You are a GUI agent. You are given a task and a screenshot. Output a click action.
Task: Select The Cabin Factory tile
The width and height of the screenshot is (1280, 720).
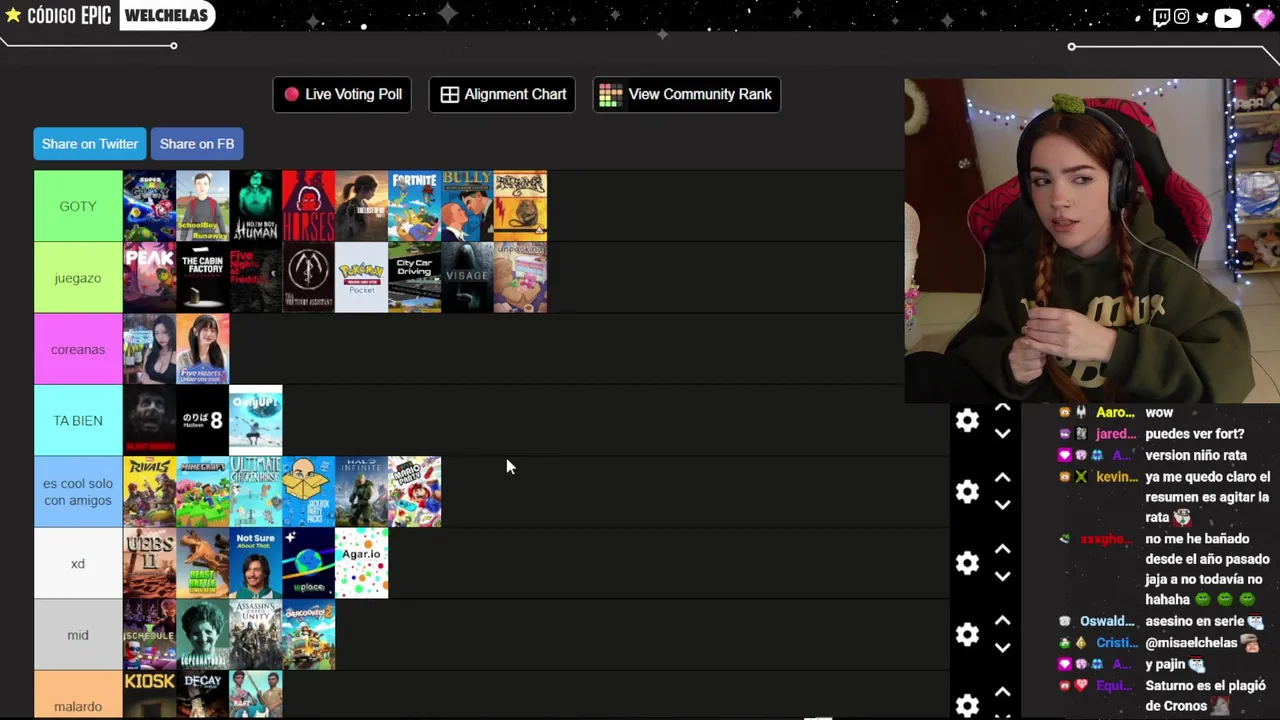202,278
